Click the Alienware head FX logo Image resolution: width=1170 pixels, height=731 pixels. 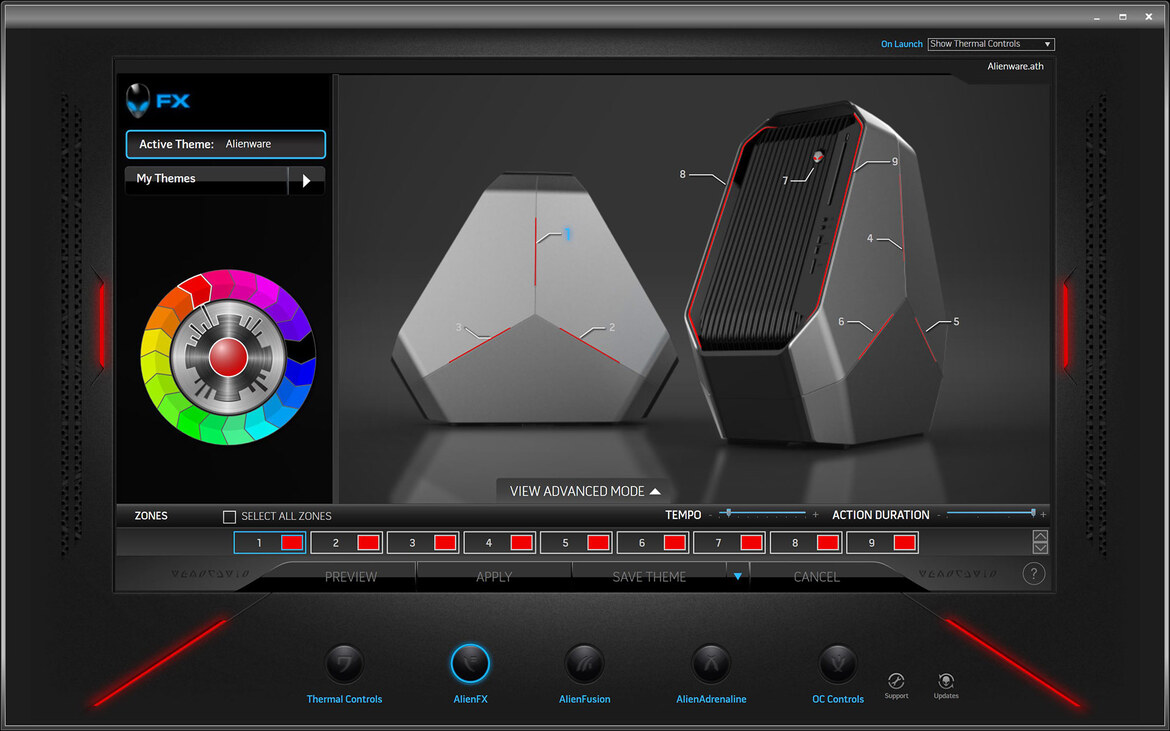pos(158,101)
